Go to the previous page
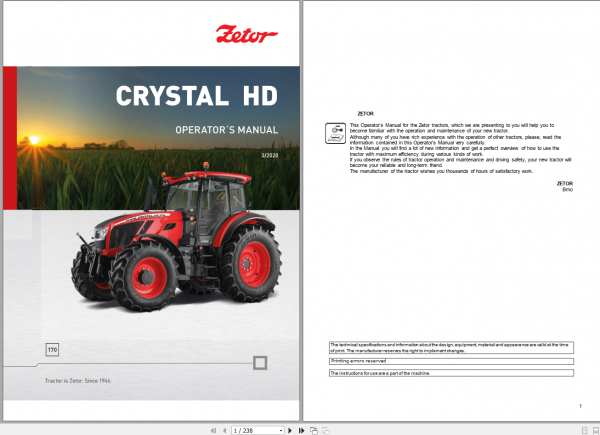Image resolution: width=600 pixels, height=435 pixels. pos(225,430)
